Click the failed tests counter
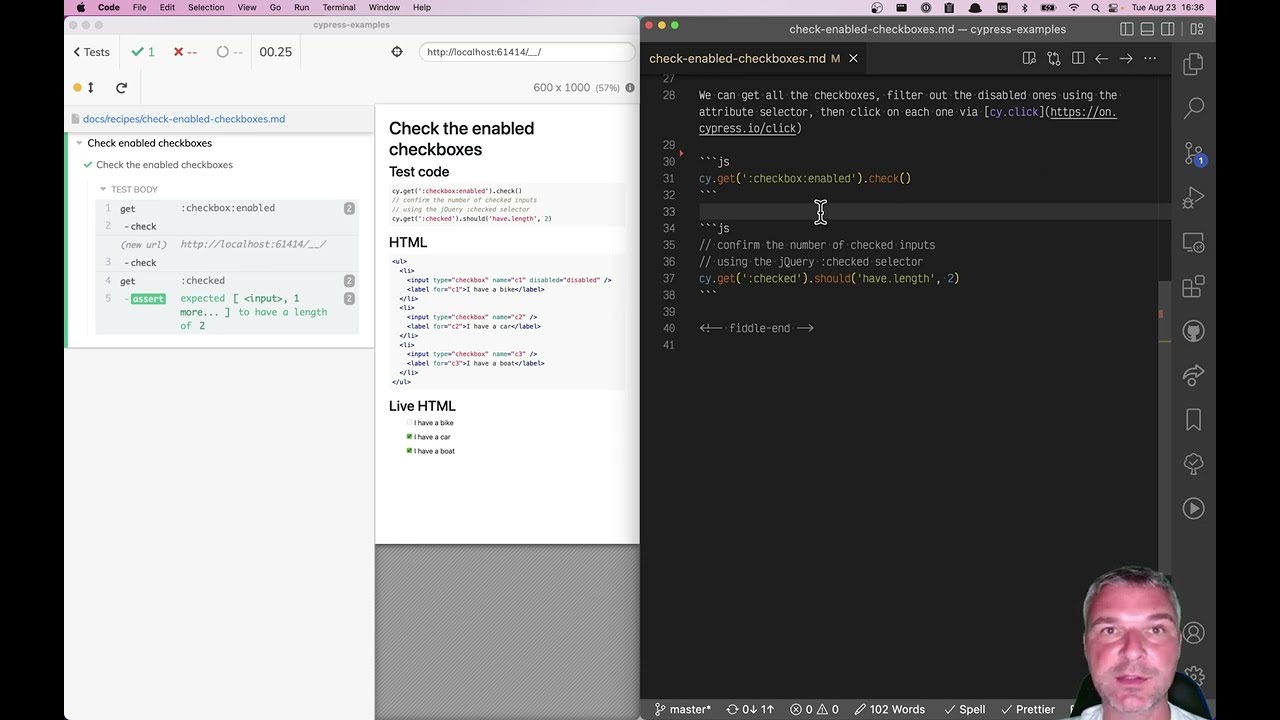Image resolution: width=1280 pixels, height=720 pixels. click(185, 52)
